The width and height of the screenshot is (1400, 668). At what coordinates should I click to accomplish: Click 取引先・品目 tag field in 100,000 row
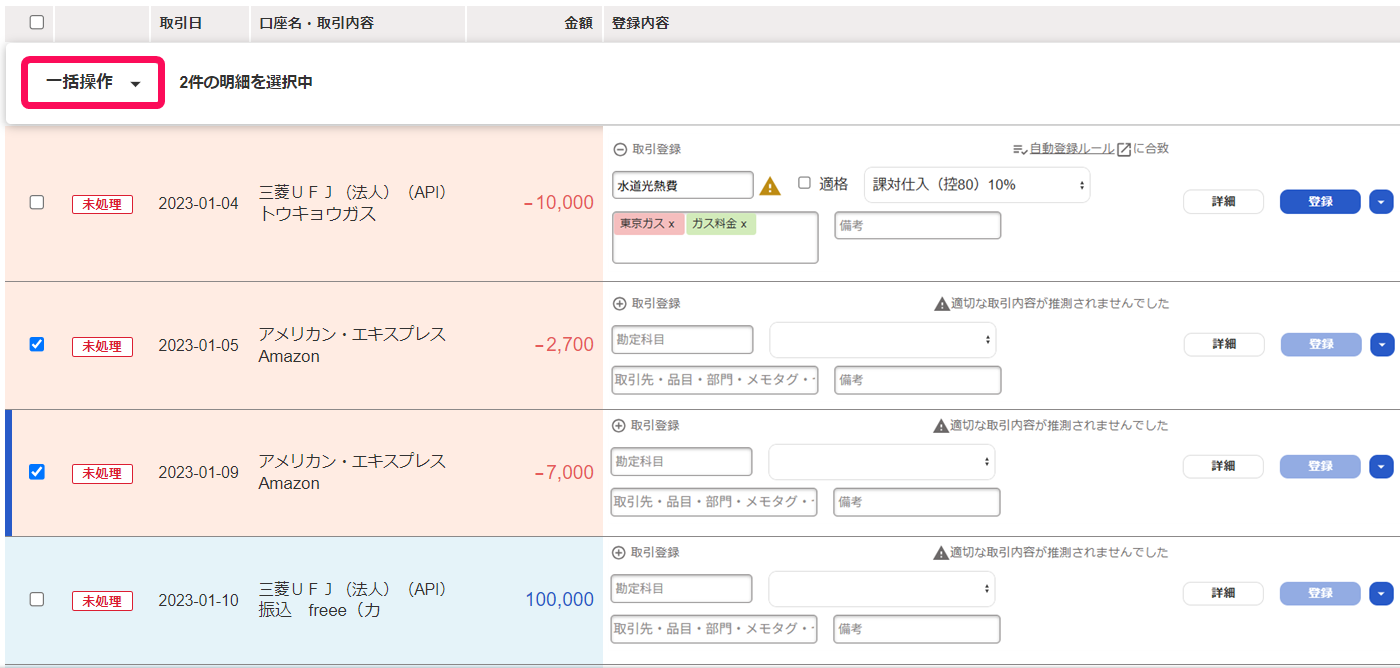click(714, 629)
